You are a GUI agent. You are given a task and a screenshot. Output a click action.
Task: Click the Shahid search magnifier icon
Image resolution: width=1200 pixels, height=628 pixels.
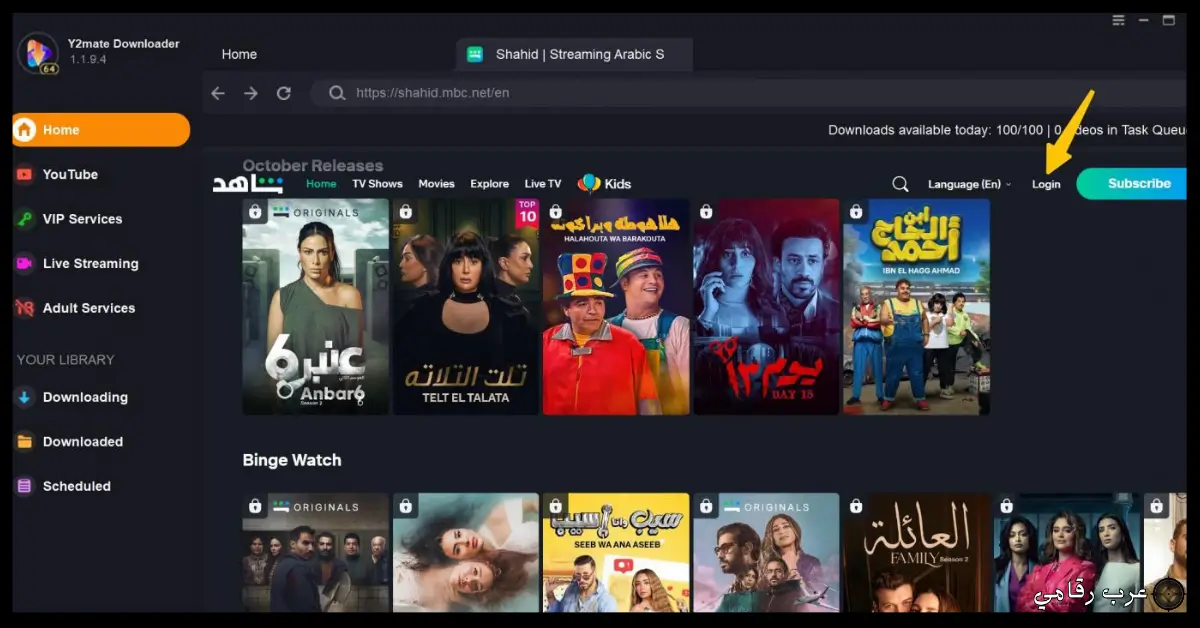click(899, 183)
